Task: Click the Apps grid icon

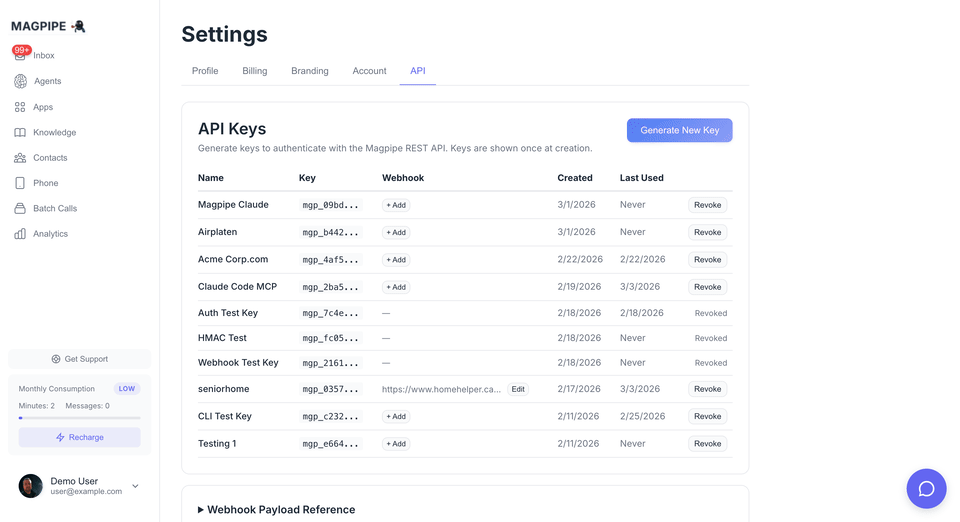Action: click(20, 107)
